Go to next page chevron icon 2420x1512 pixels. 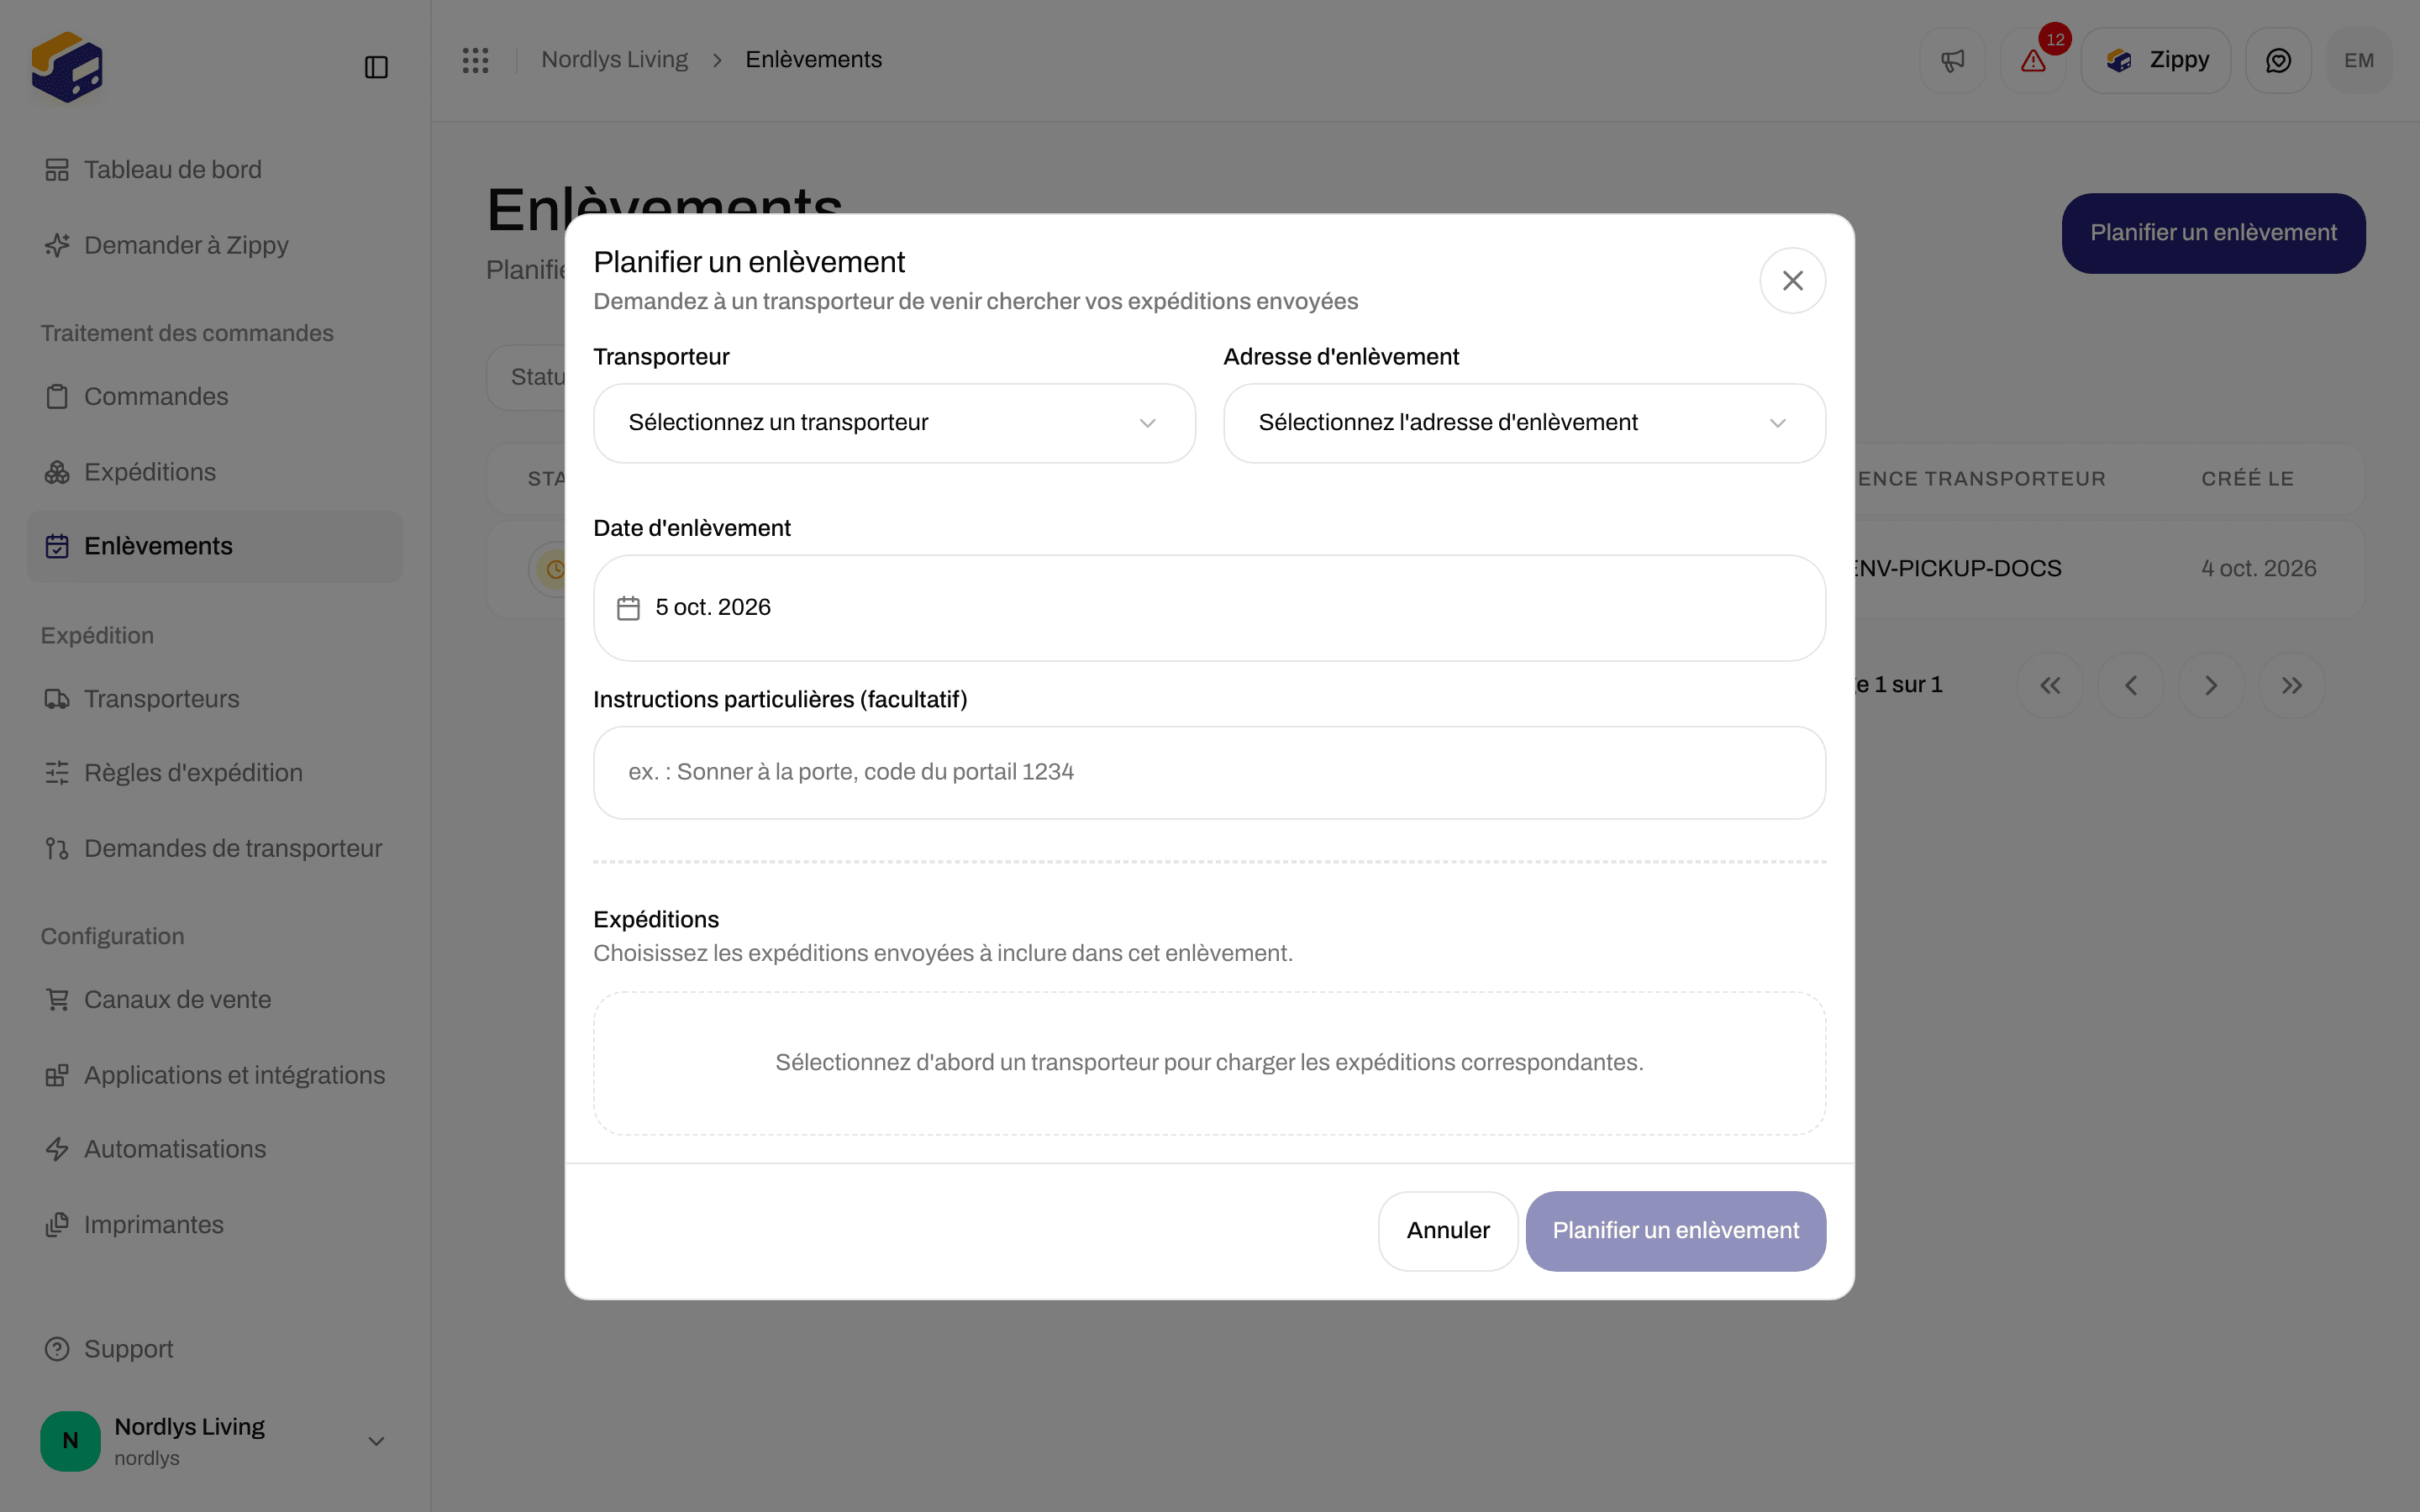point(2211,685)
